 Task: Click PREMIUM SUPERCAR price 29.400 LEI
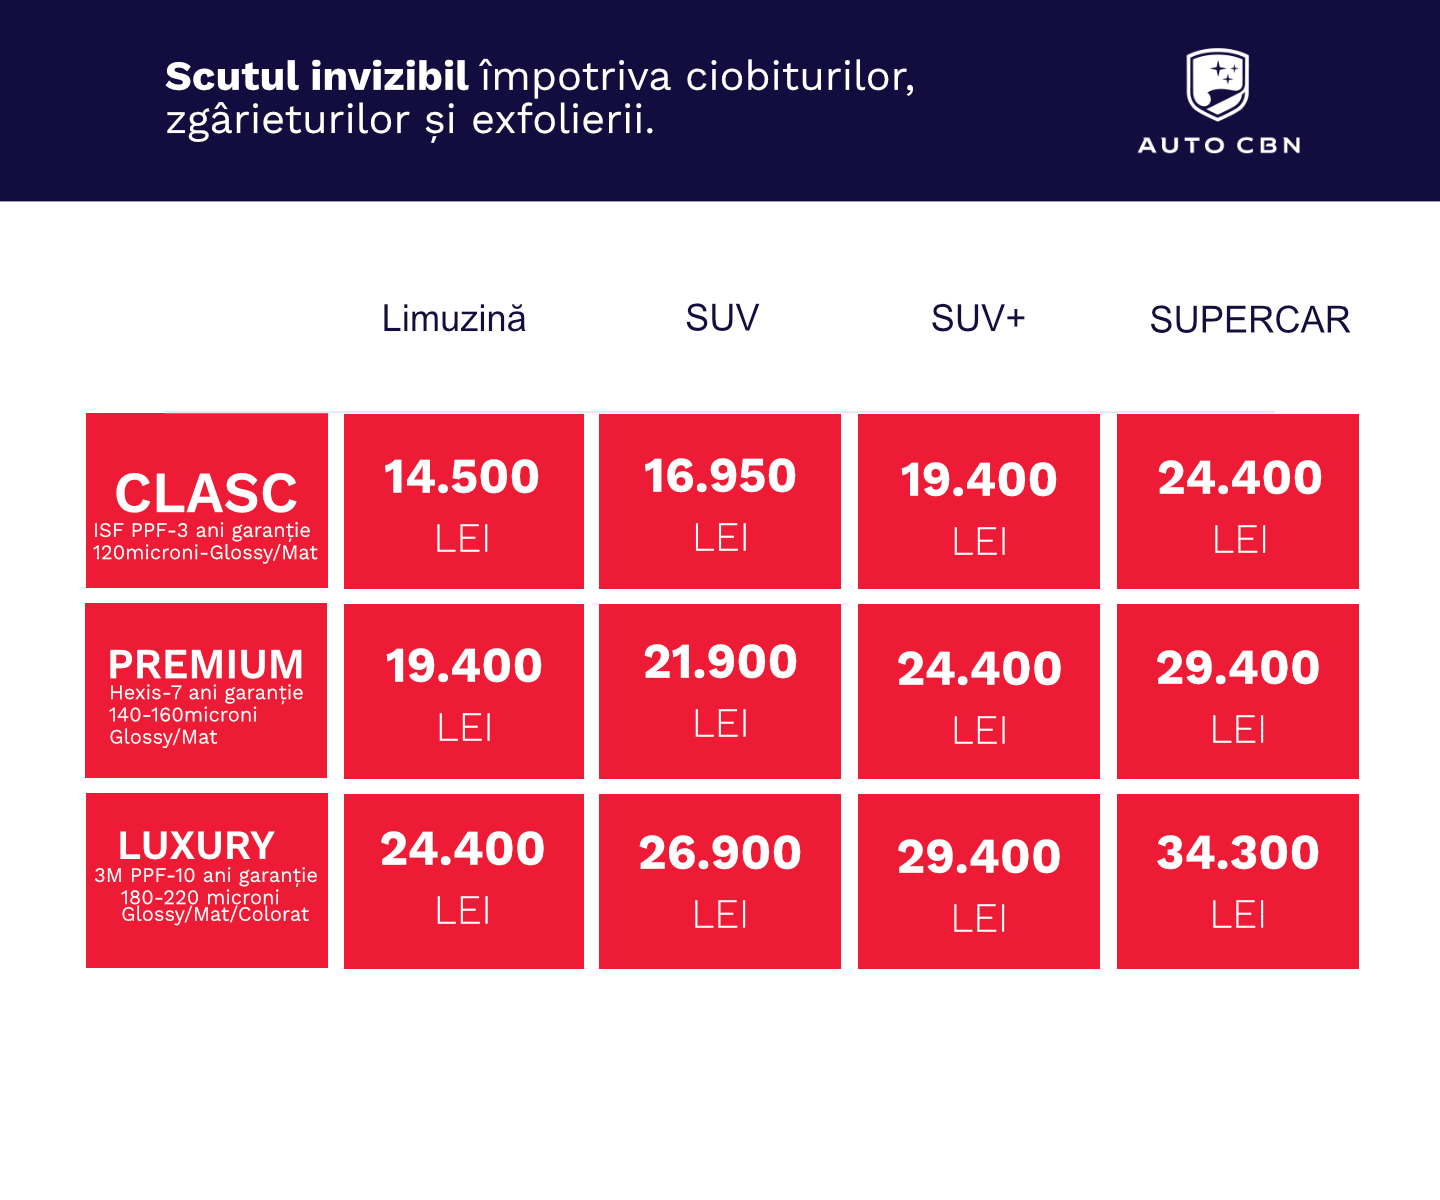pyautogui.click(x=1238, y=691)
